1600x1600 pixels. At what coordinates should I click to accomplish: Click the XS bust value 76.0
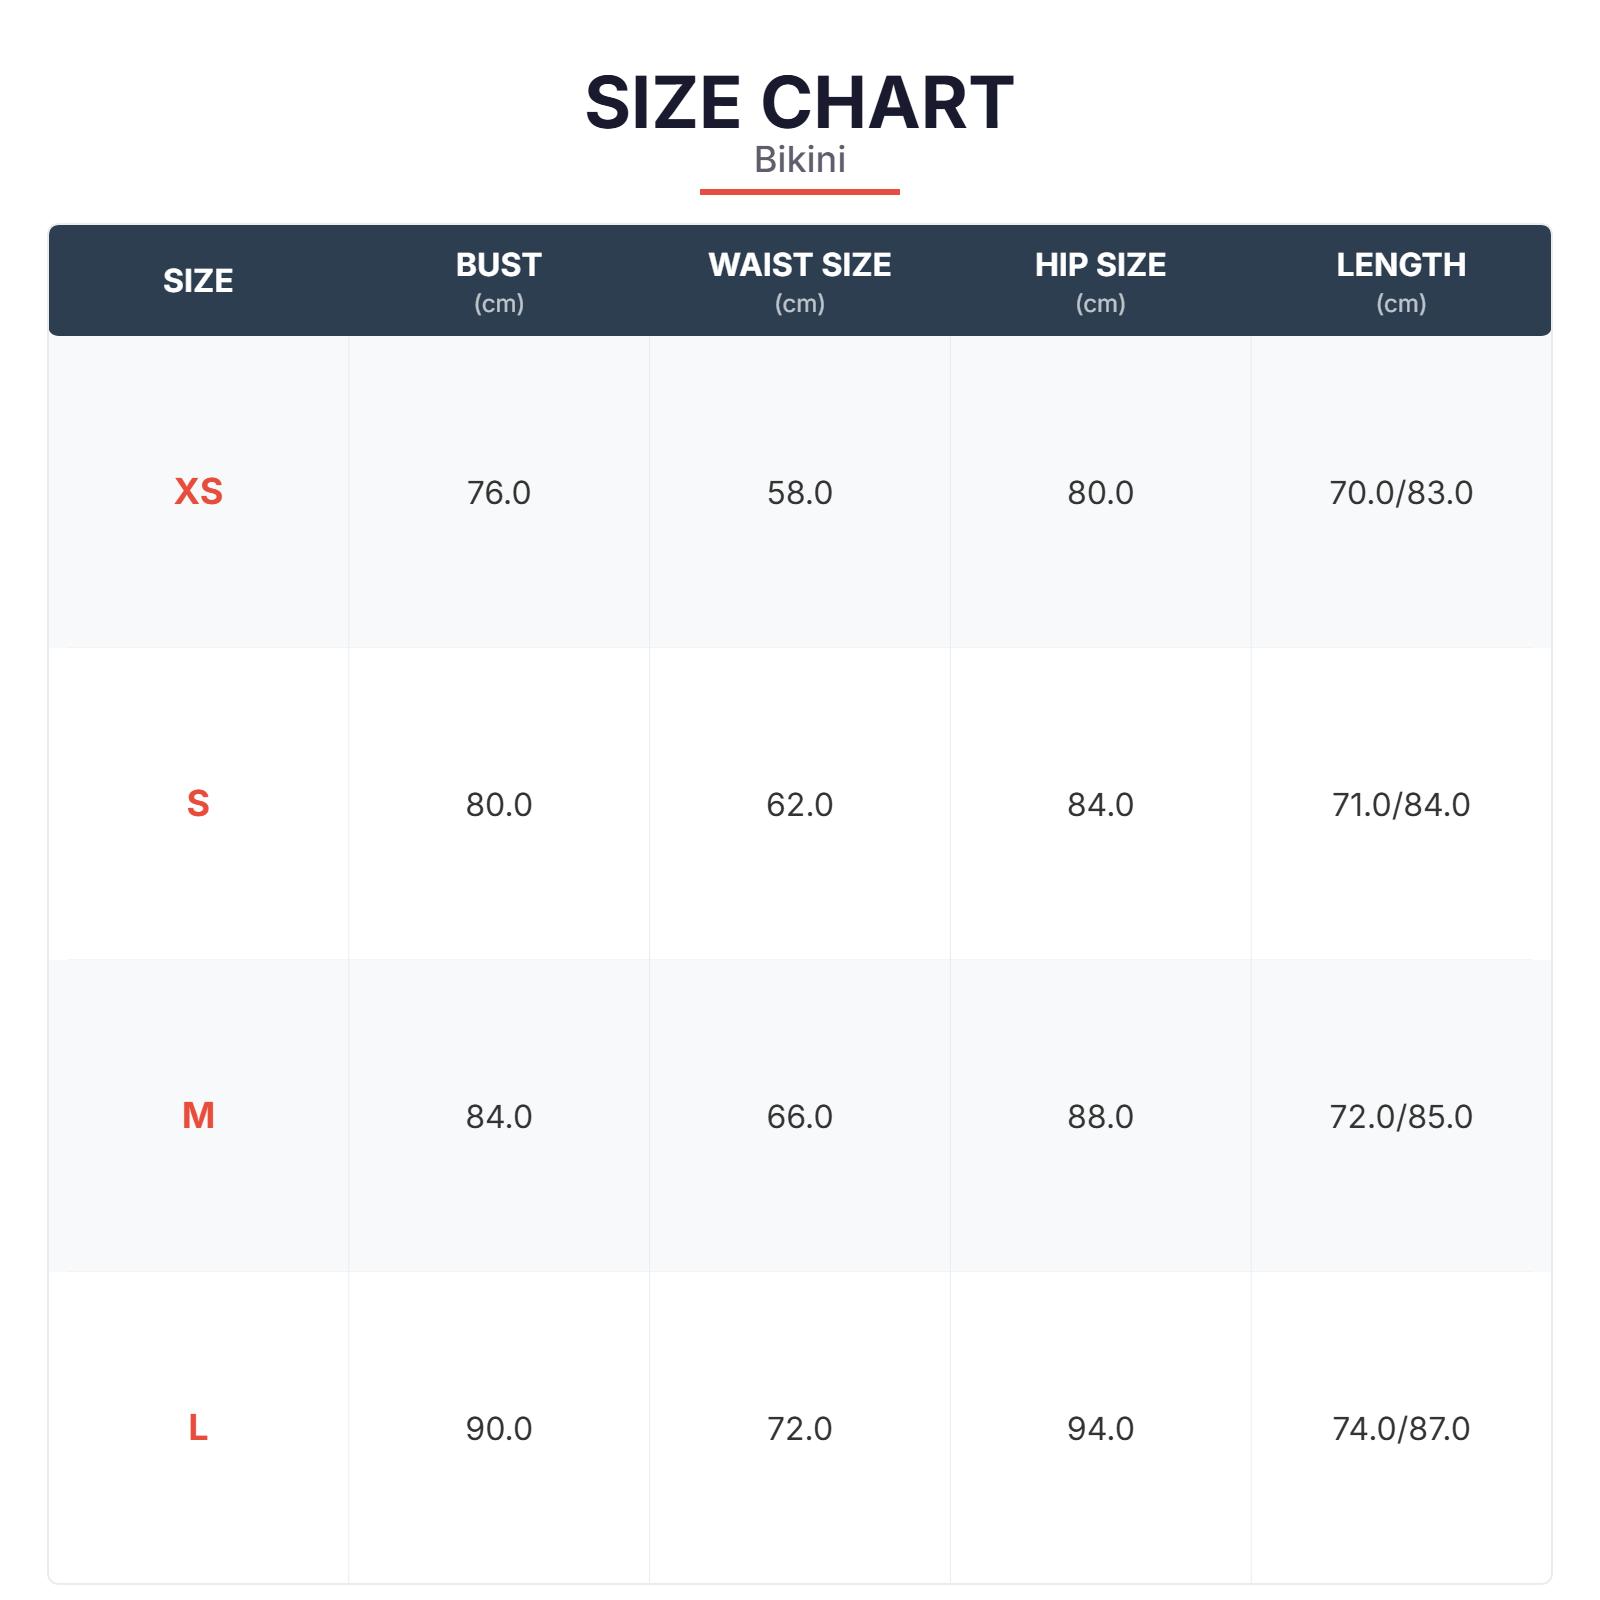click(x=498, y=493)
